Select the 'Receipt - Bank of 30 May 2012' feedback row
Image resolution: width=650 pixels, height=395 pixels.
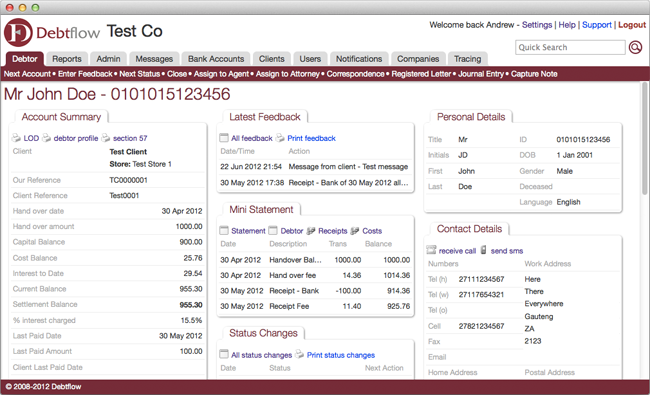(x=315, y=182)
